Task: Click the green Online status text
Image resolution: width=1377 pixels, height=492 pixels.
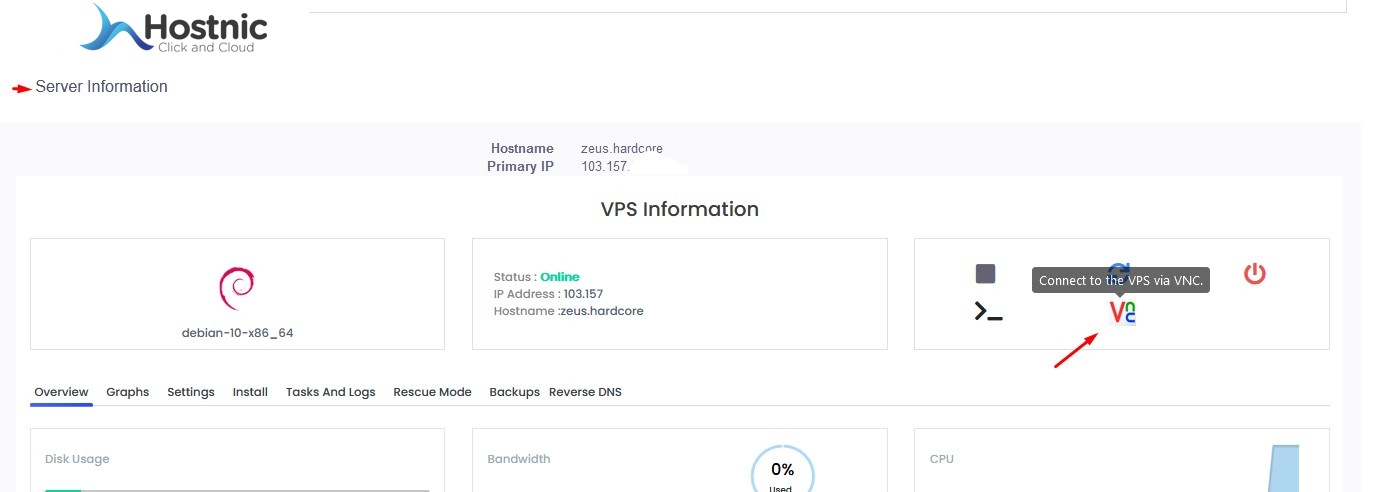Action: tap(559, 277)
